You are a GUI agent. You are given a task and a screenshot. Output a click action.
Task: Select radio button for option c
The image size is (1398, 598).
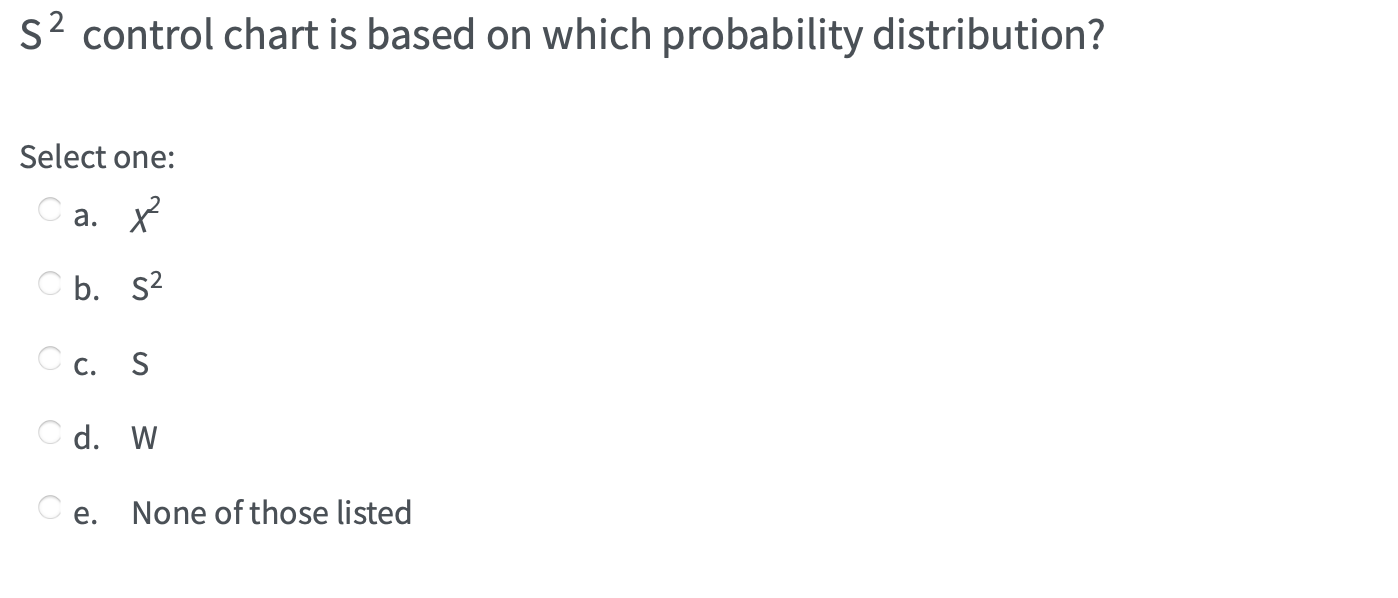pos(48,356)
